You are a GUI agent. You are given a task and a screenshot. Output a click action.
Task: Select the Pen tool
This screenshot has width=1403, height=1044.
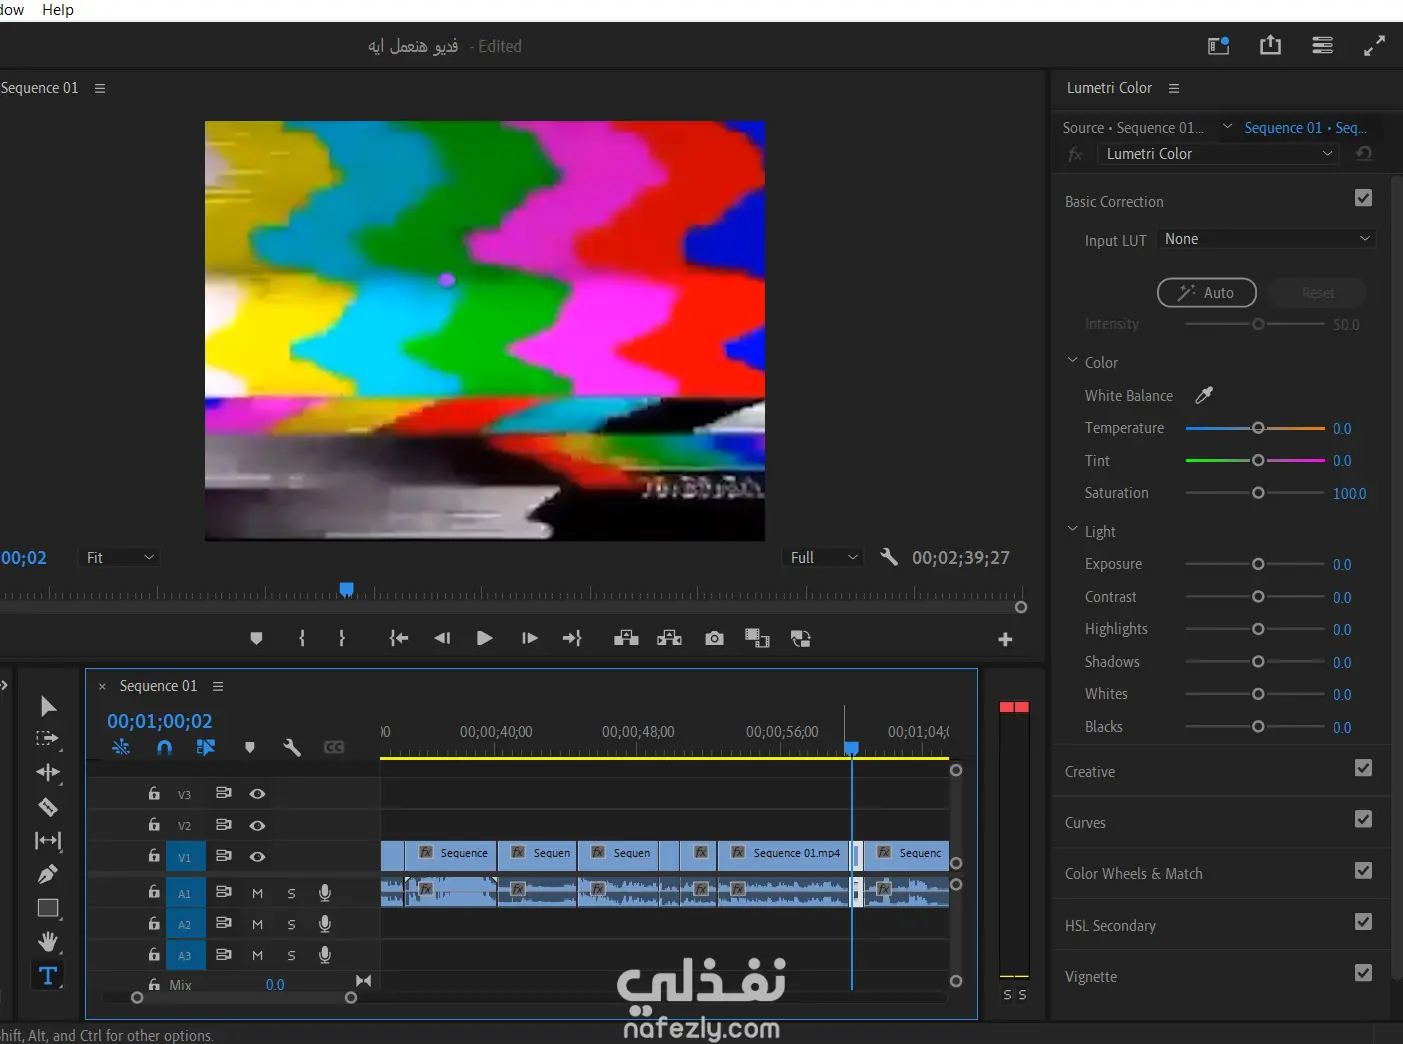[x=47, y=874]
